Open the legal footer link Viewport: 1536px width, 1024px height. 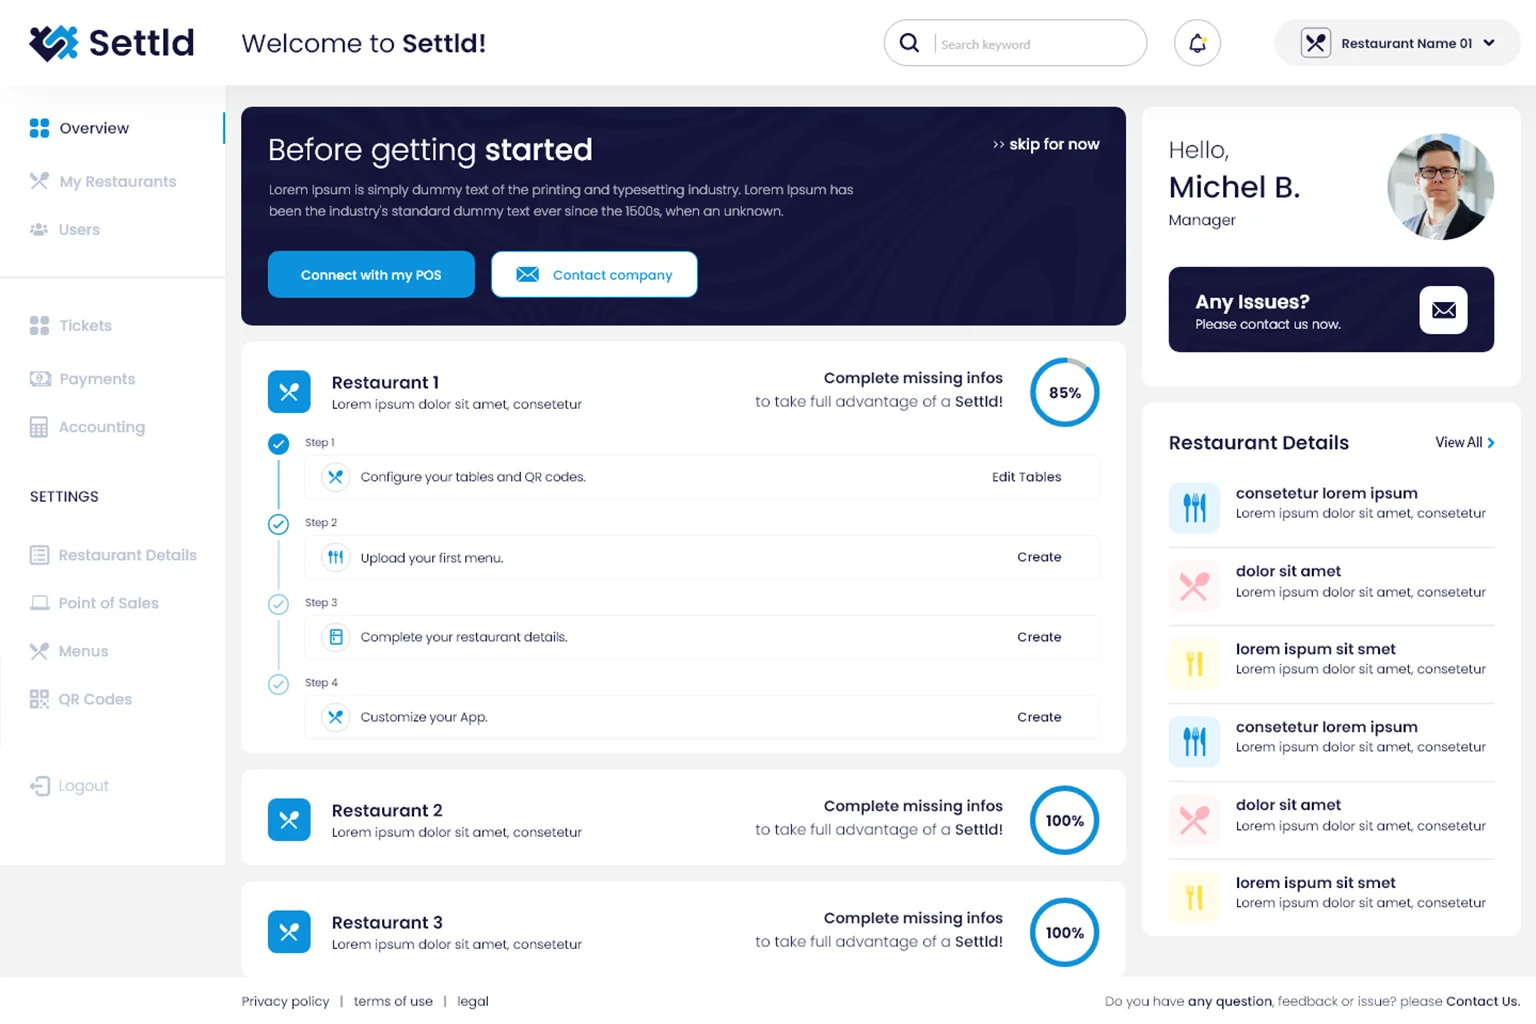click(x=473, y=1001)
